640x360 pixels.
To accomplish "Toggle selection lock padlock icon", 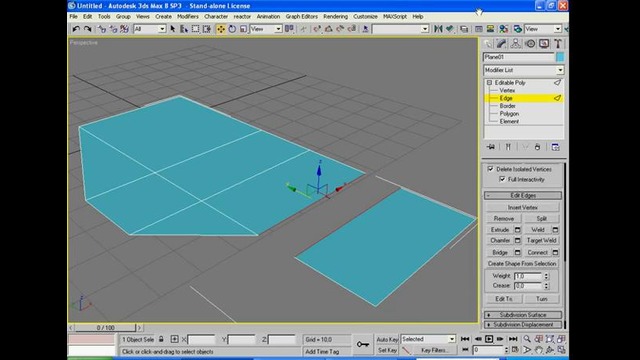I will point(161,339).
